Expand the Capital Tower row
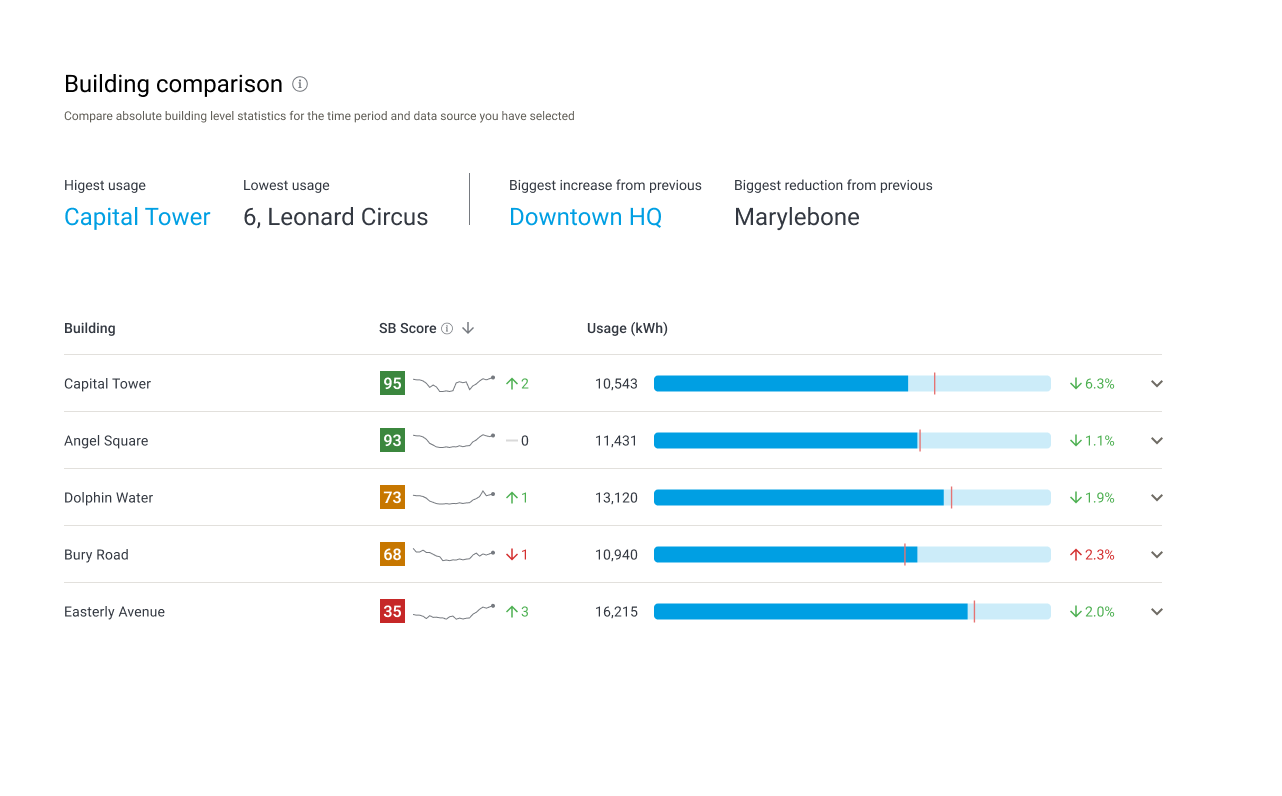 1157,383
